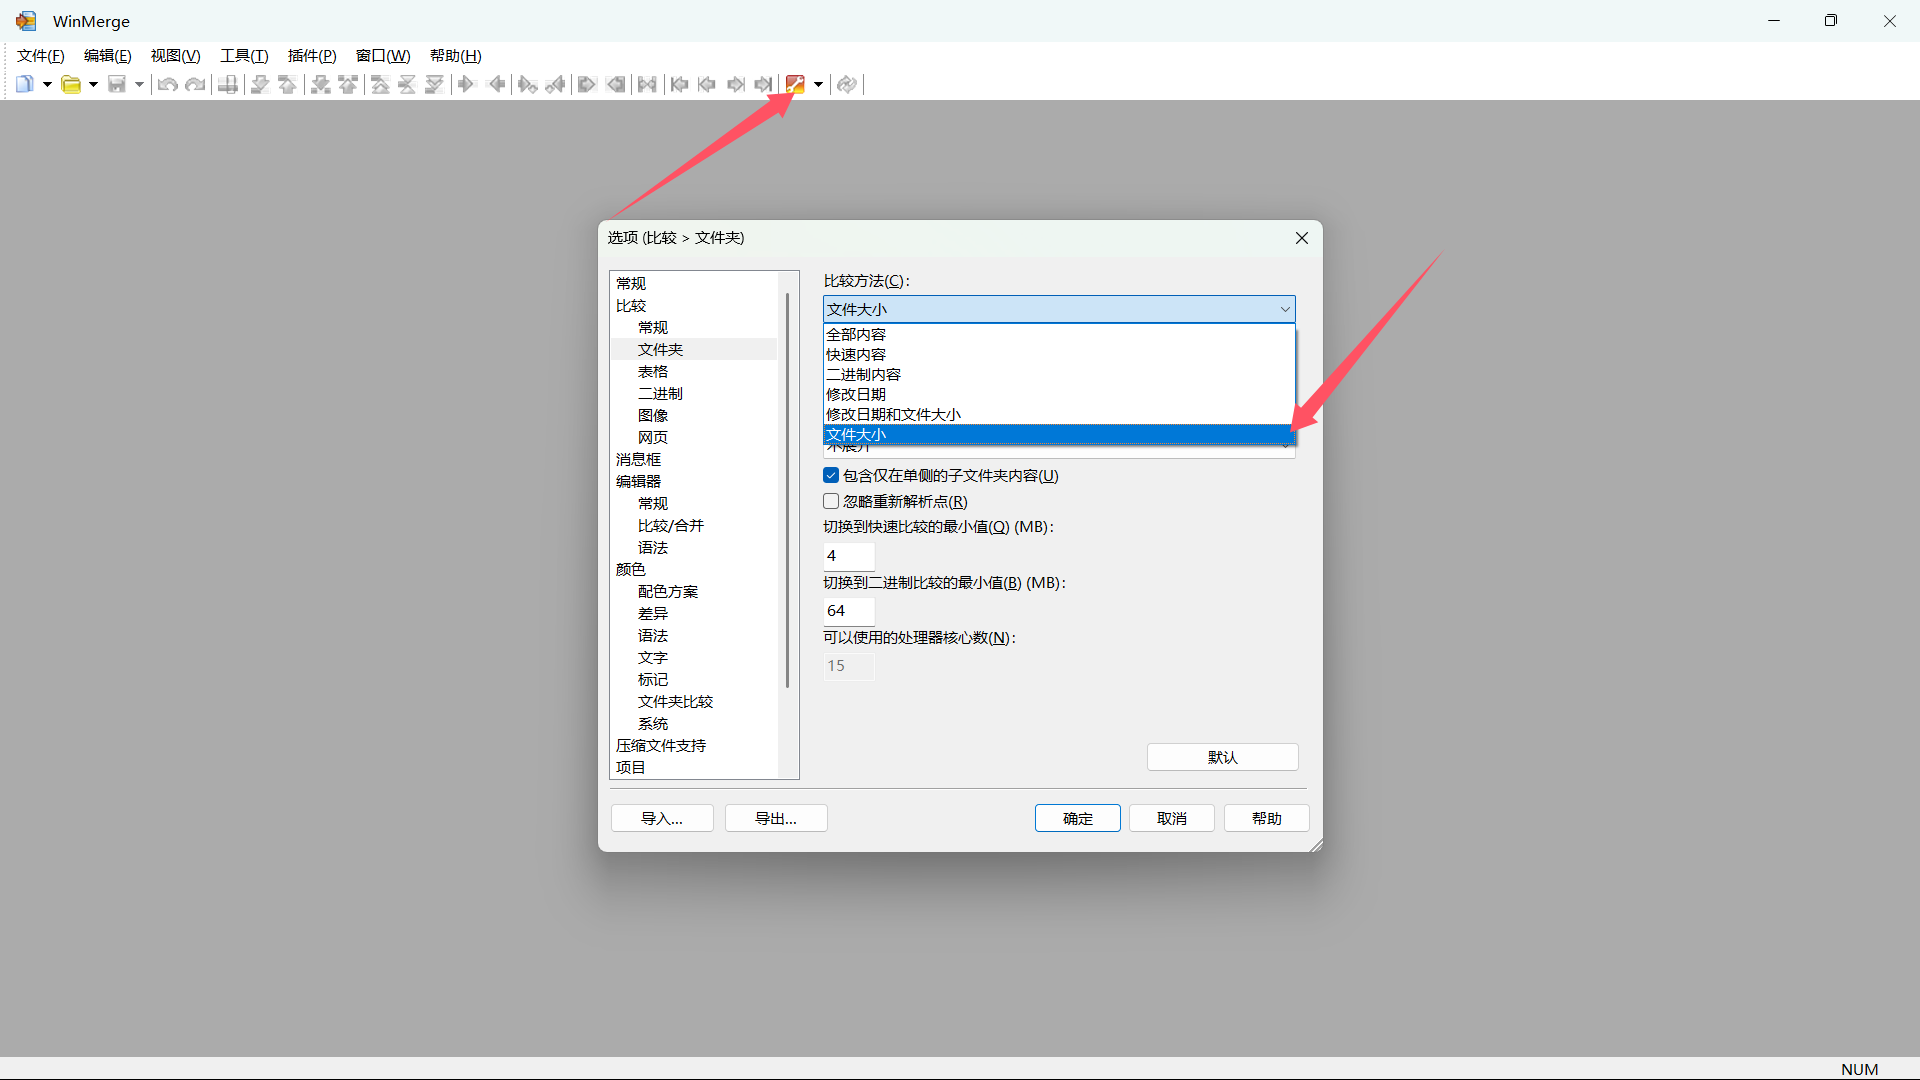
Task: Click the 帮助 button in dialog
Action: 1266,818
